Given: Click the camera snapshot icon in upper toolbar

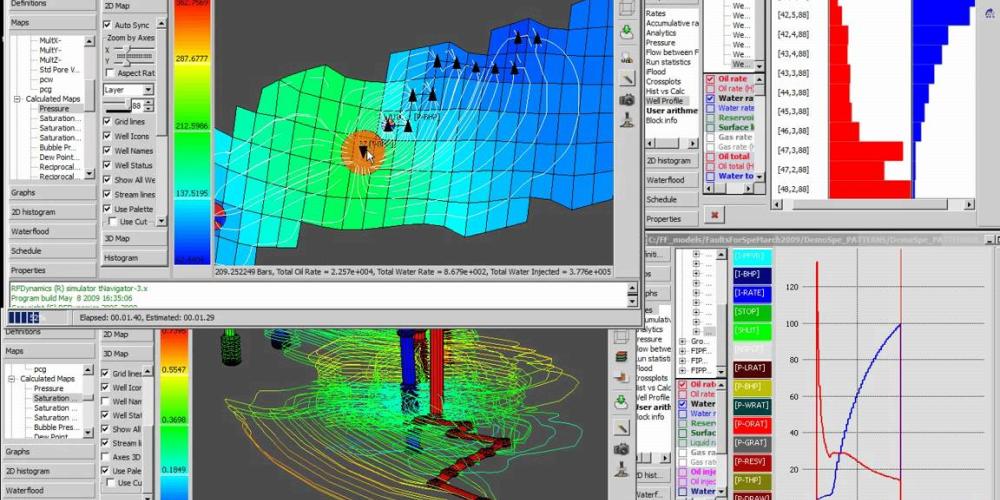Looking at the screenshot, I should 627,100.
